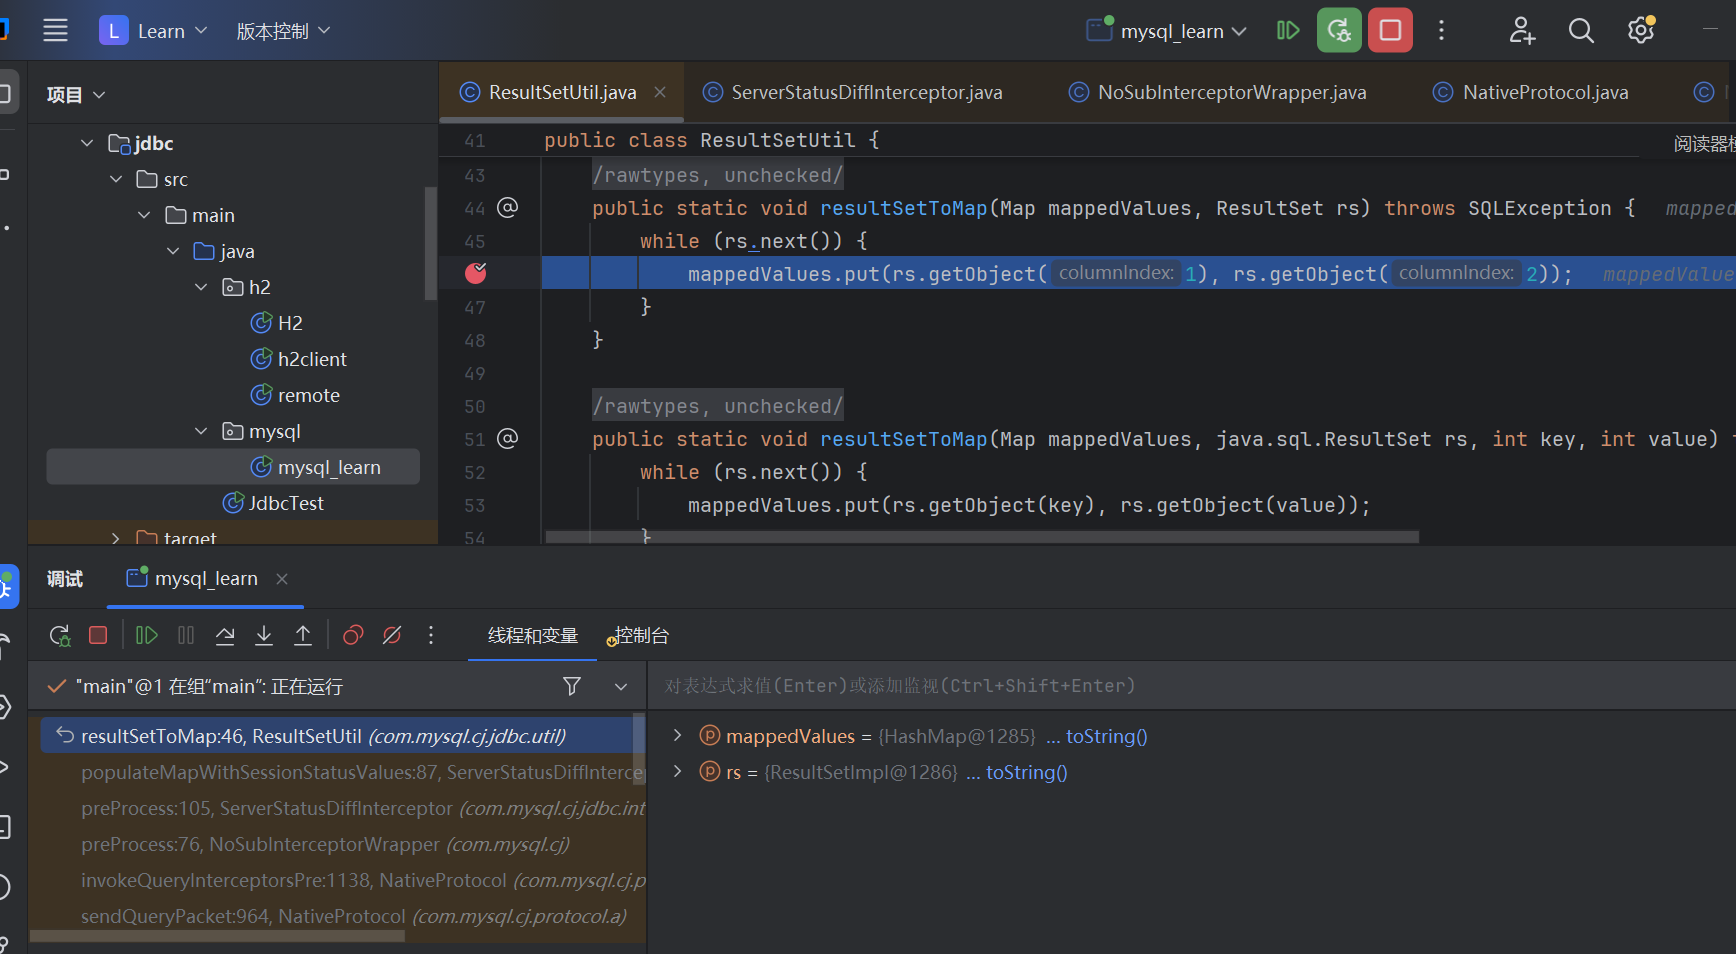Close mysql_learn debug session tab
Image resolution: width=1736 pixels, height=954 pixels.
coord(282,579)
